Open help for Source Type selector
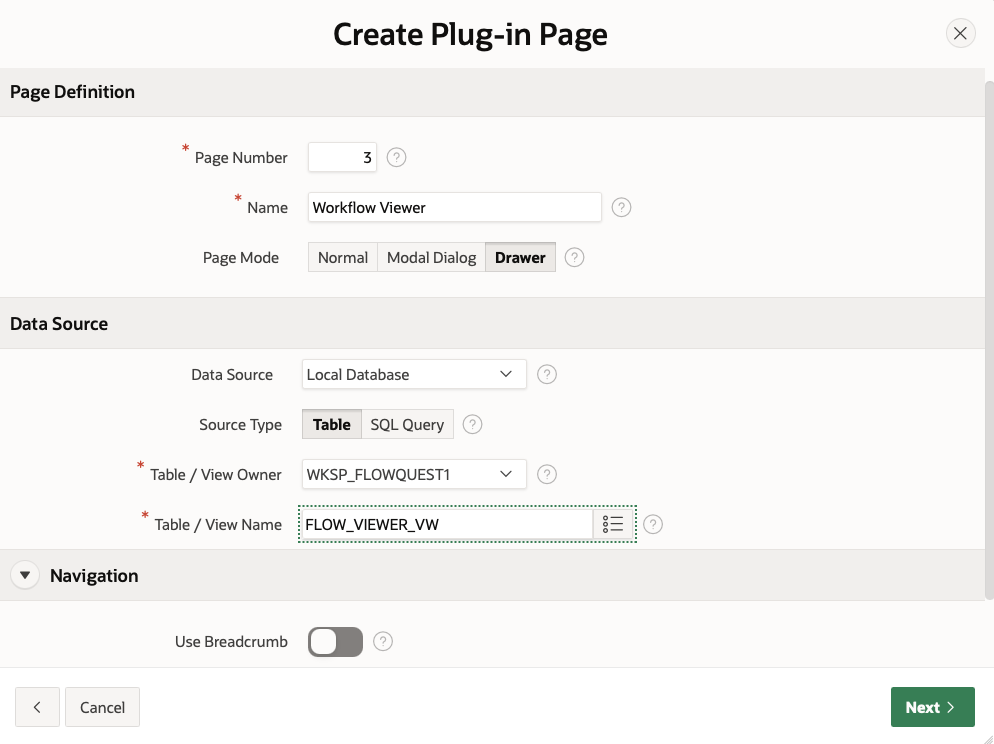The height and width of the screenshot is (744, 994). (x=473, y=424)
